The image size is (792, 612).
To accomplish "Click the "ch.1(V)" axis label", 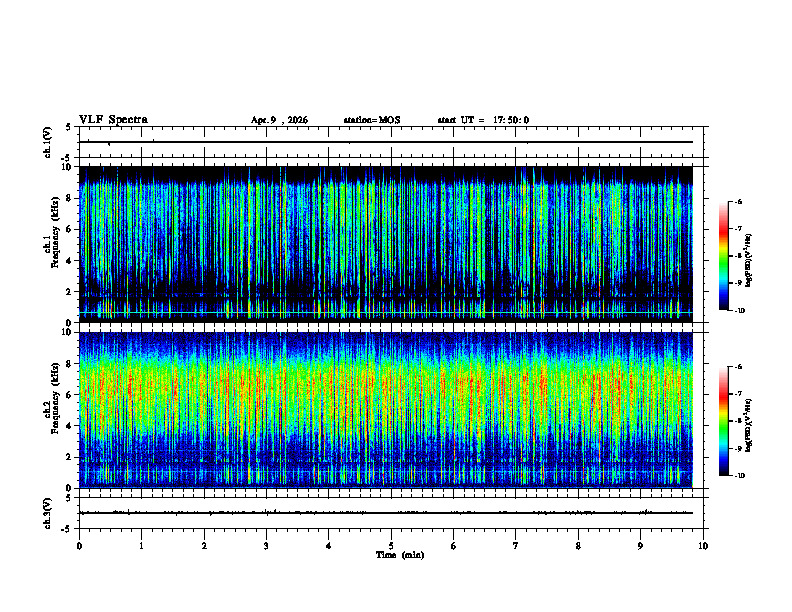I will pos(47,142).
